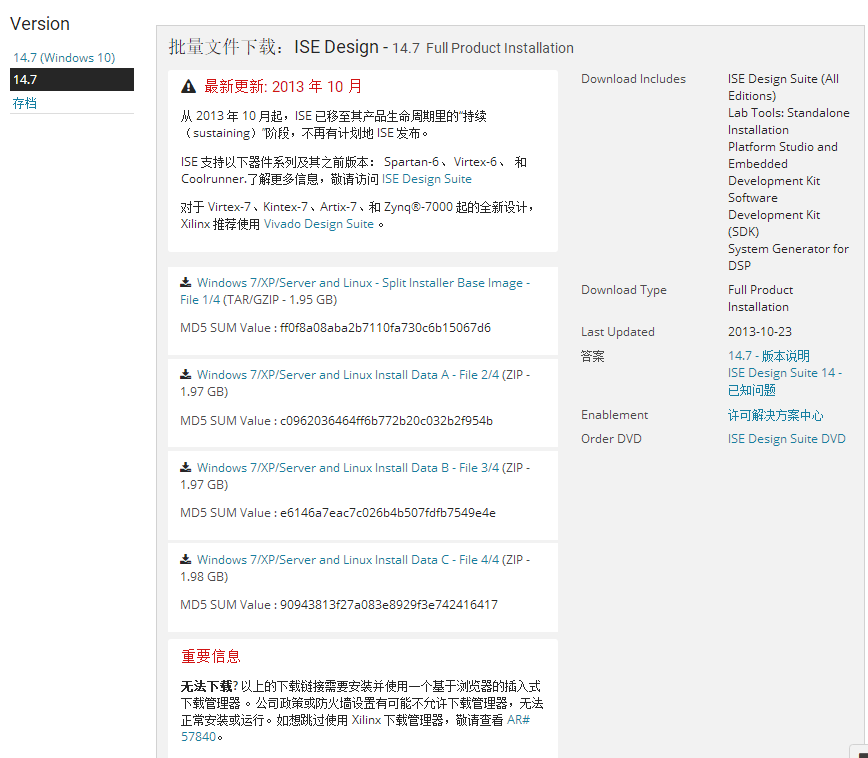Open the 存档 archive version link
This screenshot has height=758, width=868.
(x=24, y=103)
